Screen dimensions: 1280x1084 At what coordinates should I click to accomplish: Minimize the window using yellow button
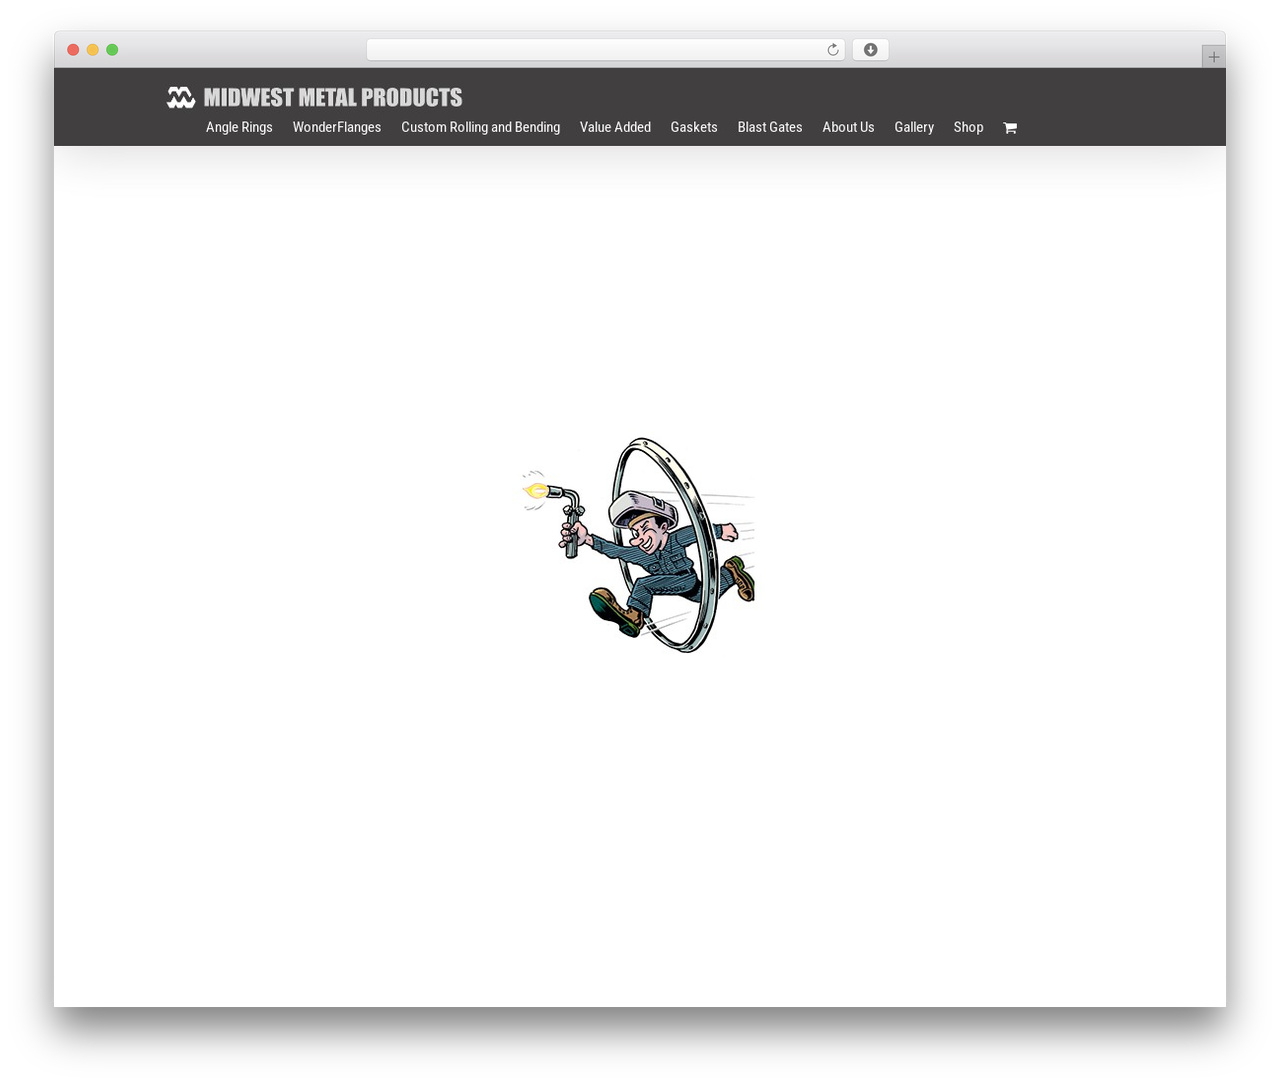pyautogui.click(x=92, y=50)
